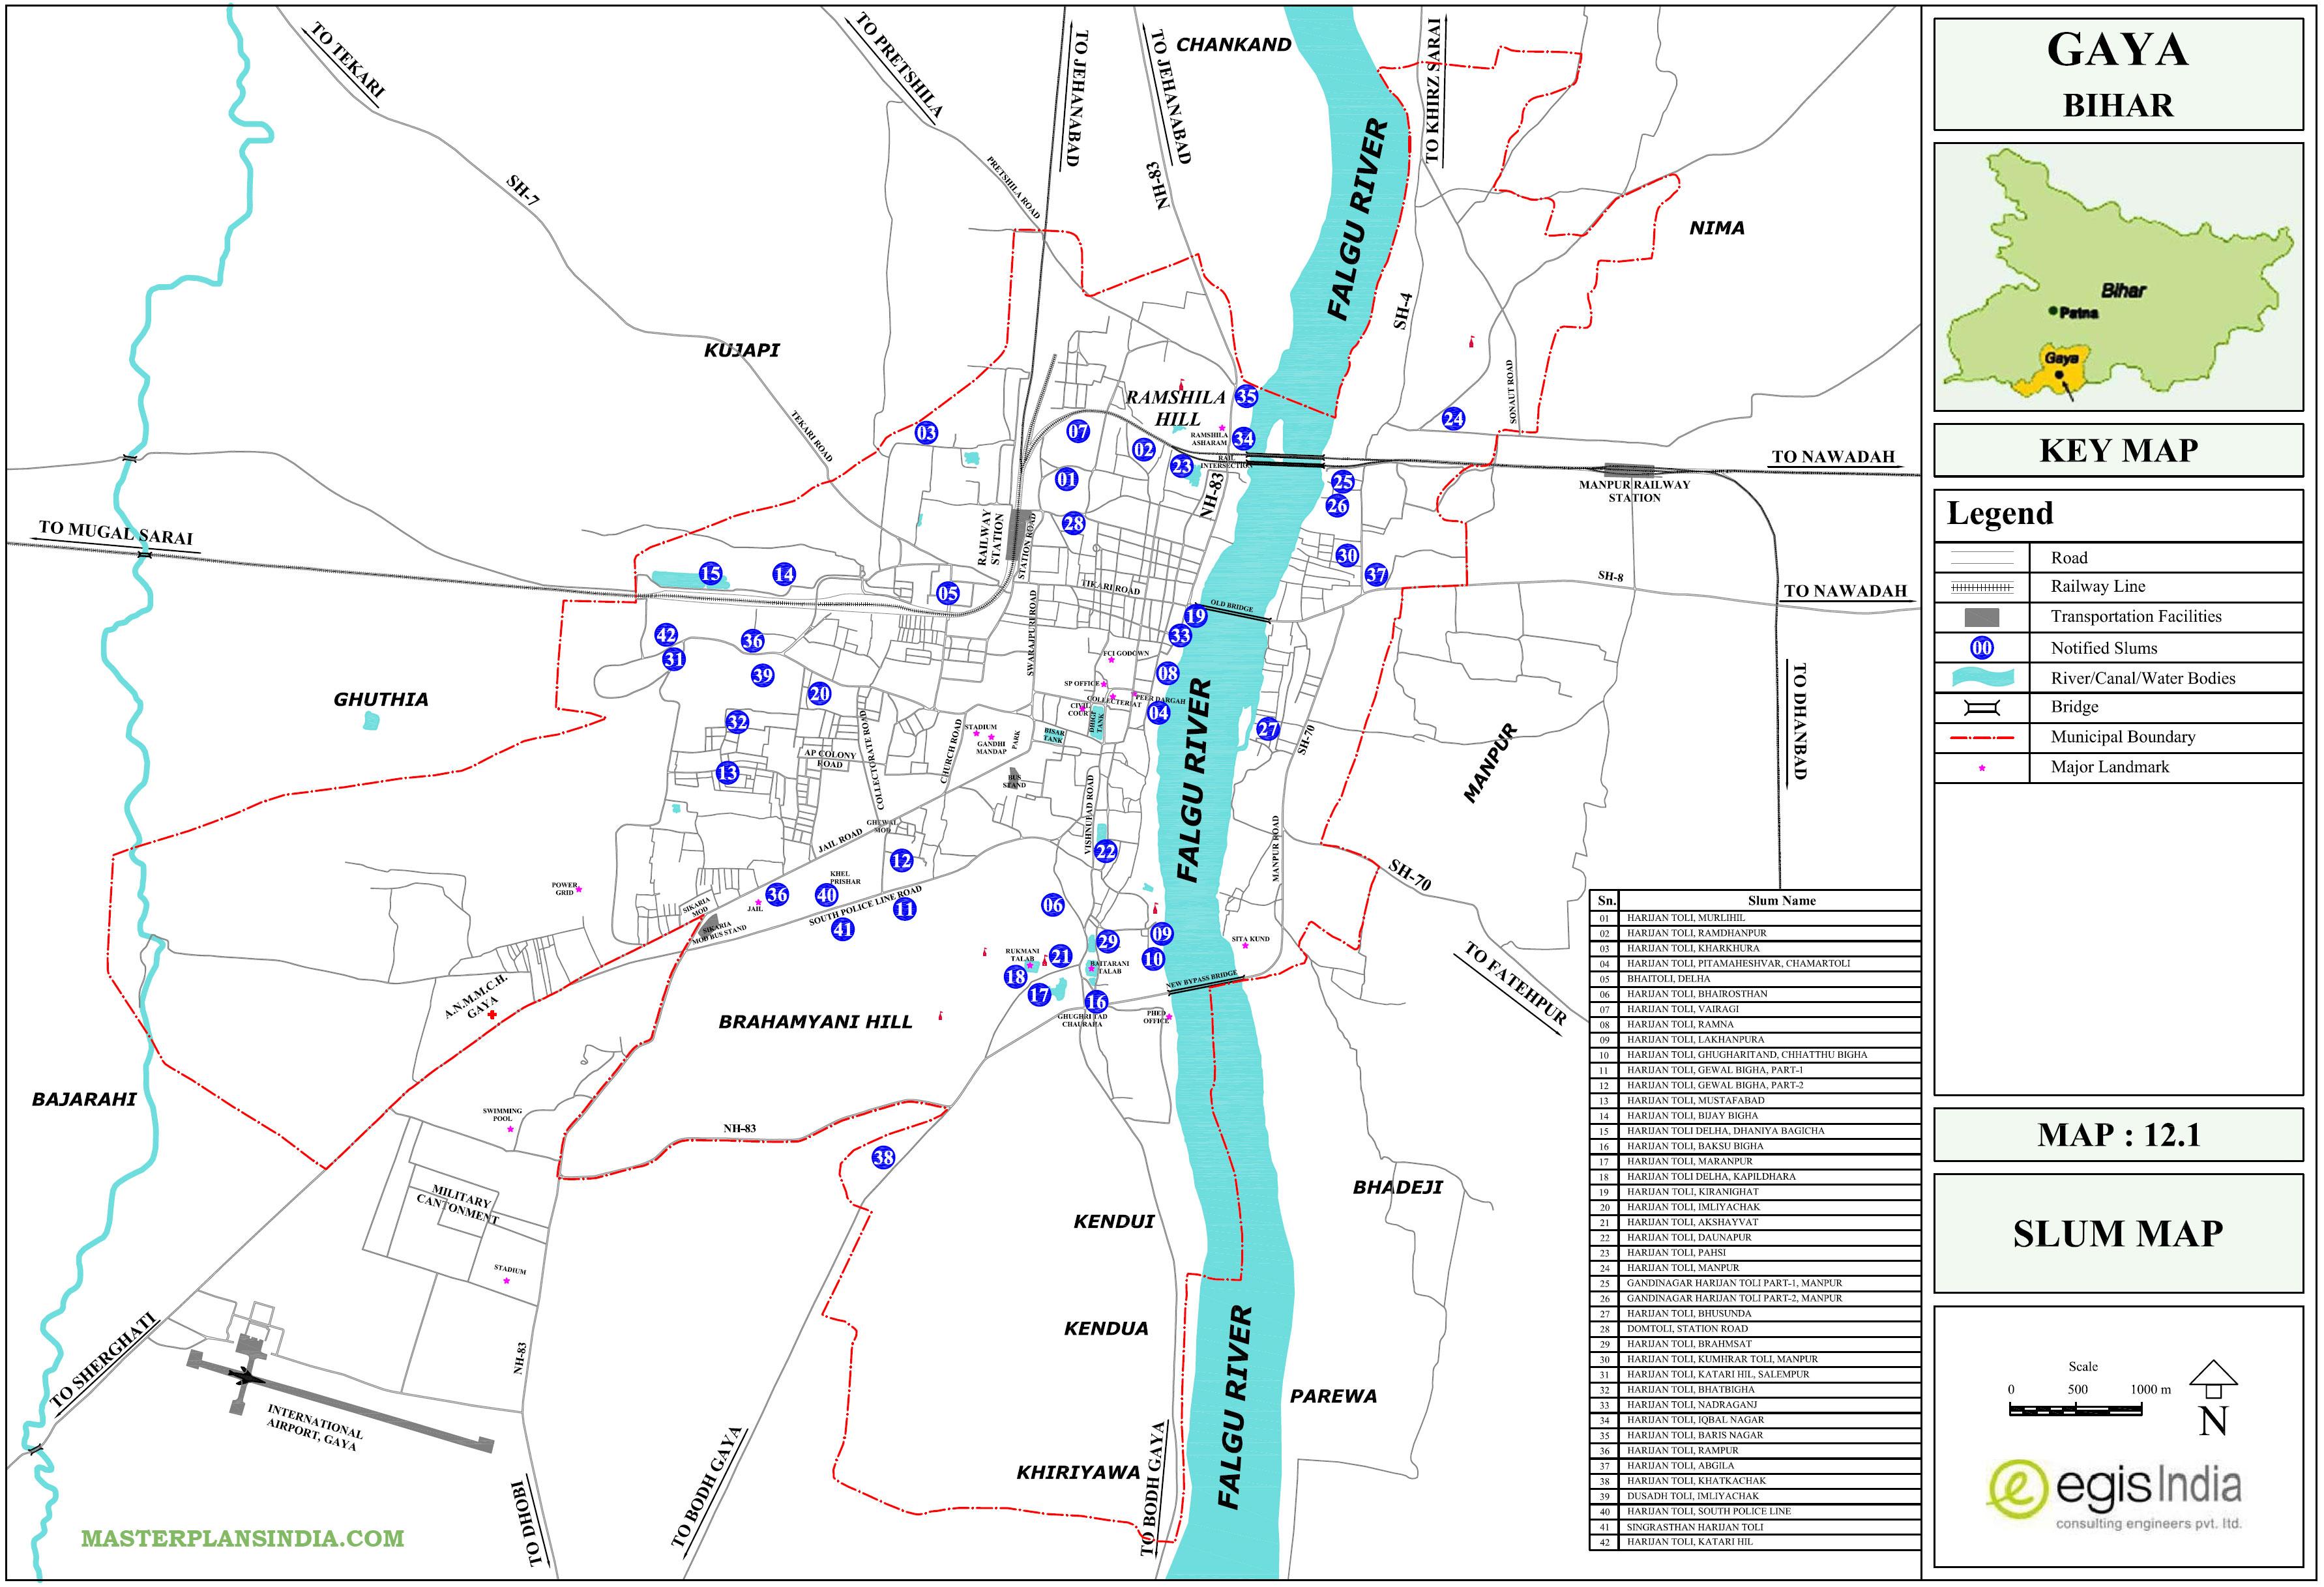Screen dimensions: 2324x1587
Task: Click slum marker 15 by the pond
Action: (x=710, y=574)
